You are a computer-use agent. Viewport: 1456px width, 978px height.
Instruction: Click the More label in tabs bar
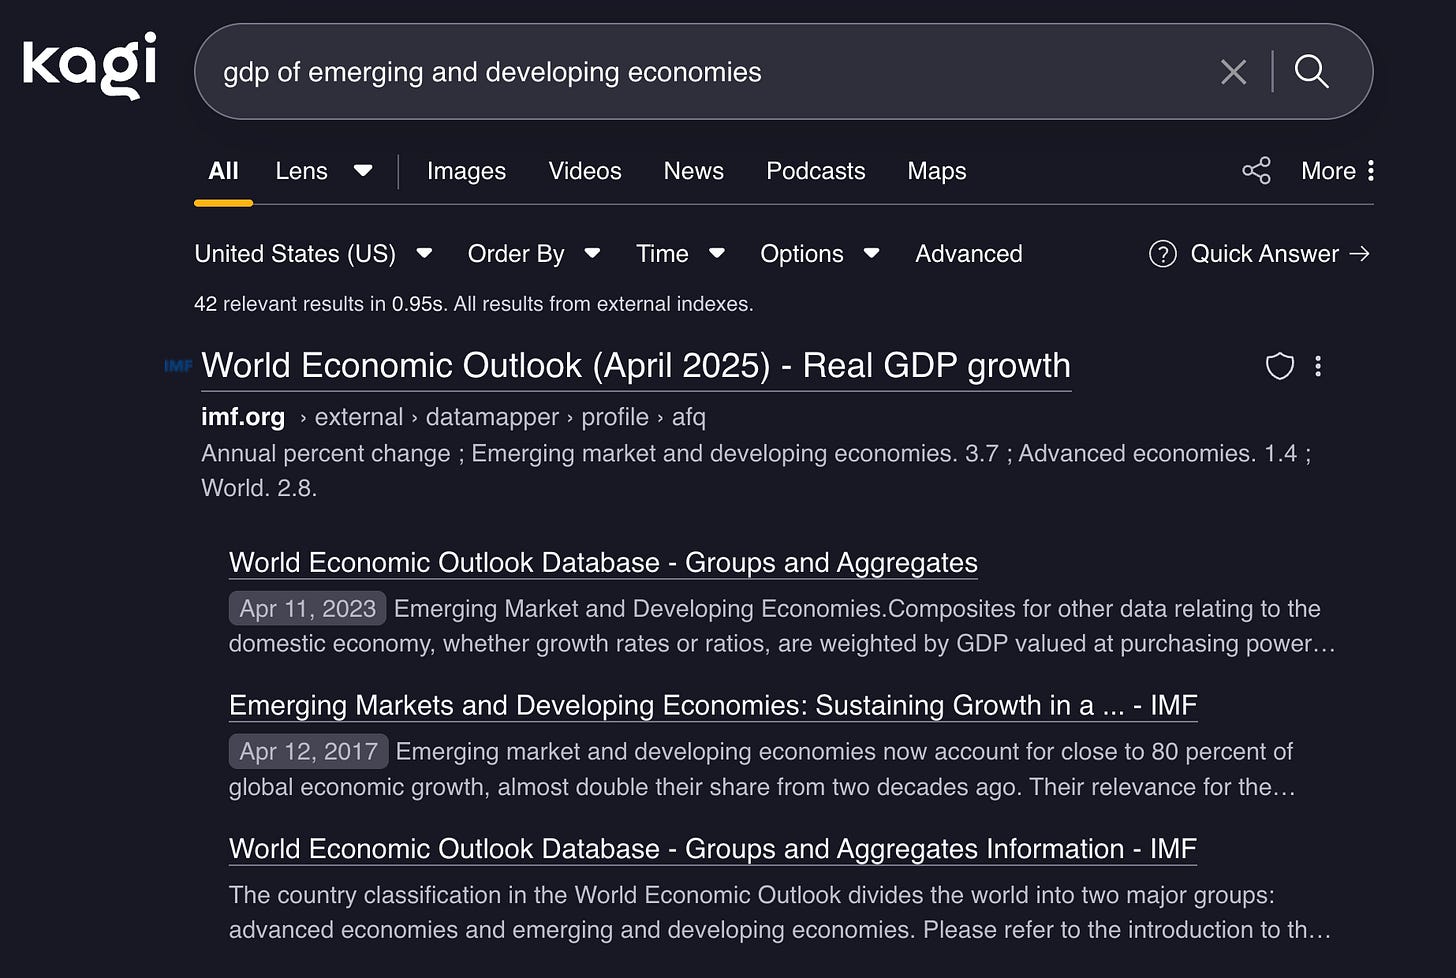1328,171
